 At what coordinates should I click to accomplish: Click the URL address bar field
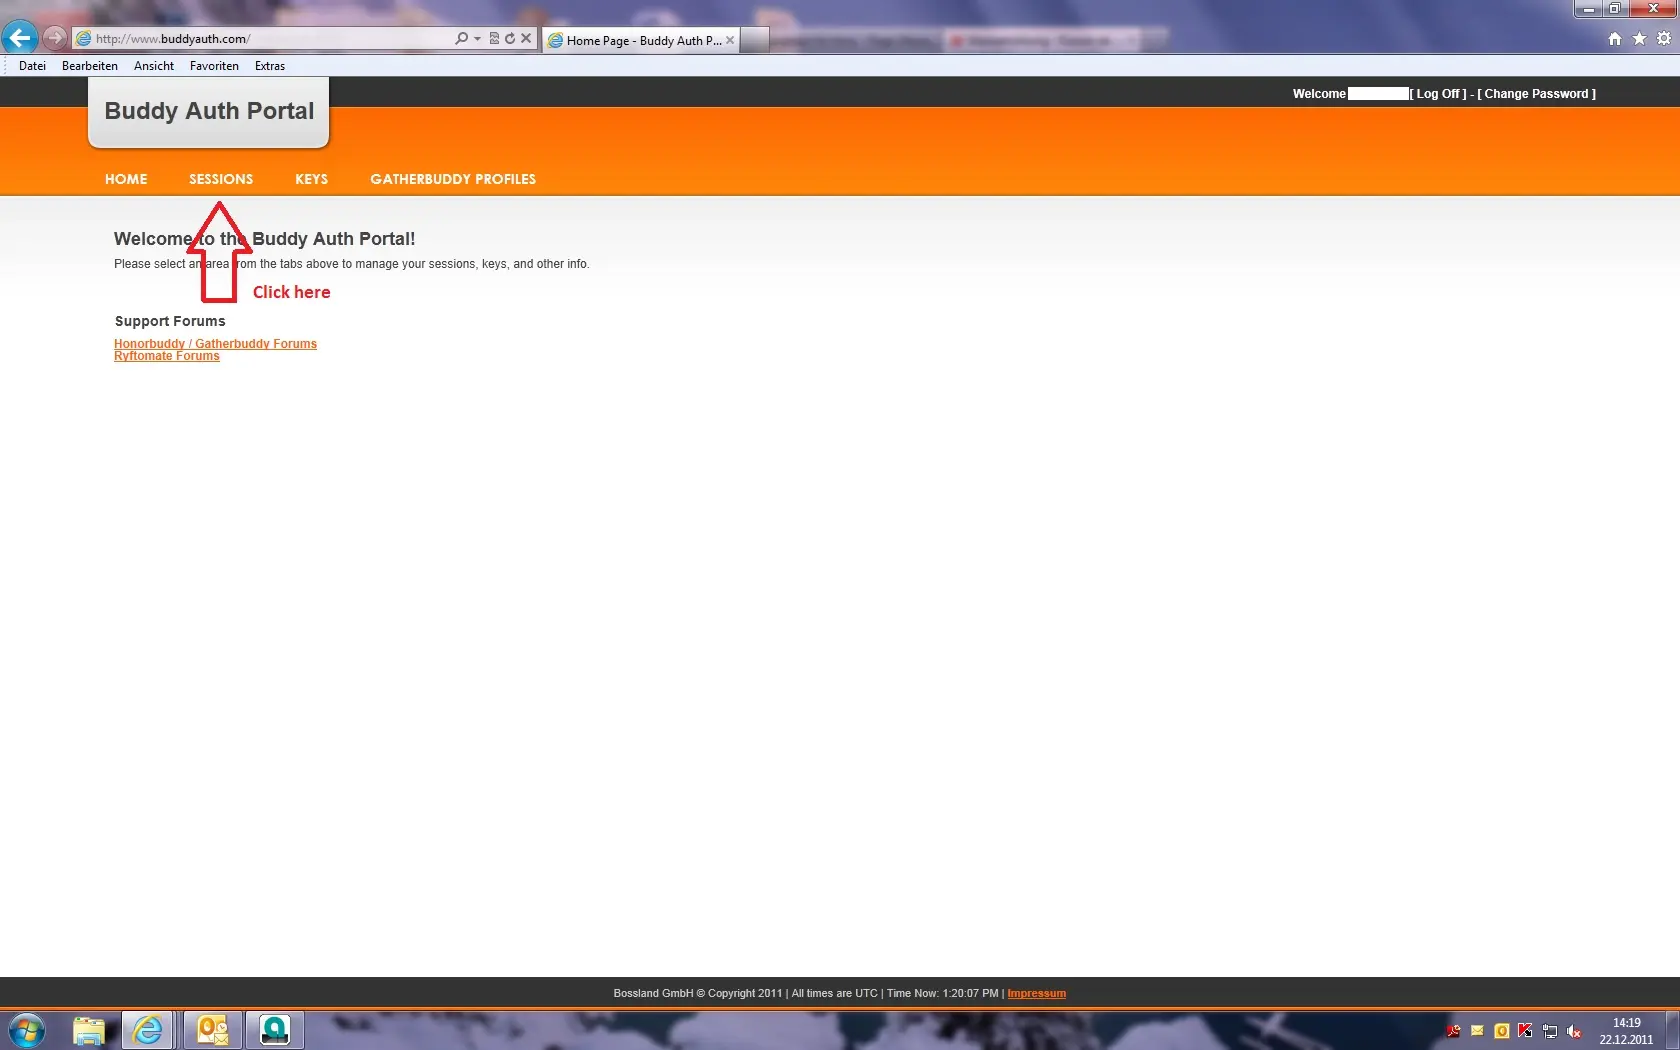click(270, 39)
